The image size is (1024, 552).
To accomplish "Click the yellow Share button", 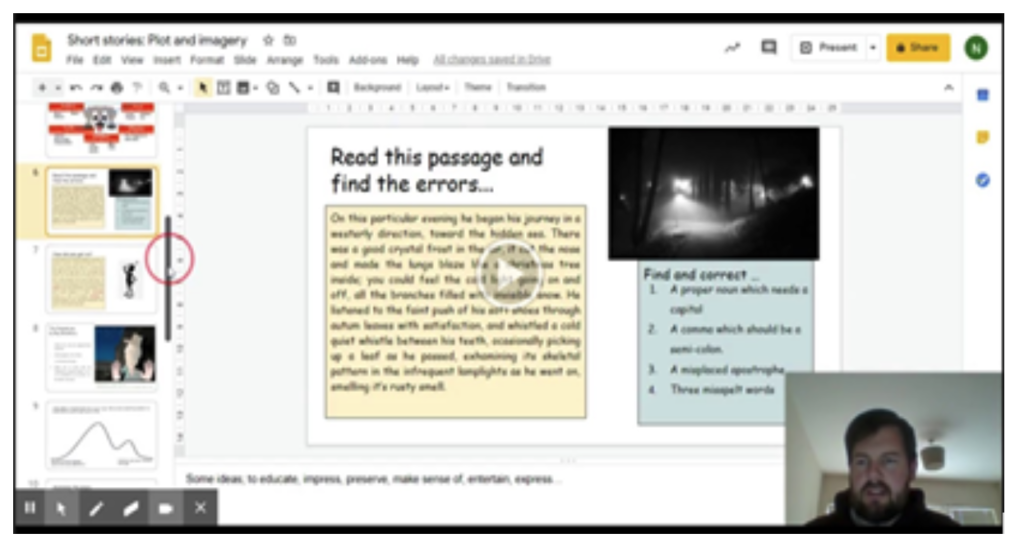I will [x=917, y=47].
